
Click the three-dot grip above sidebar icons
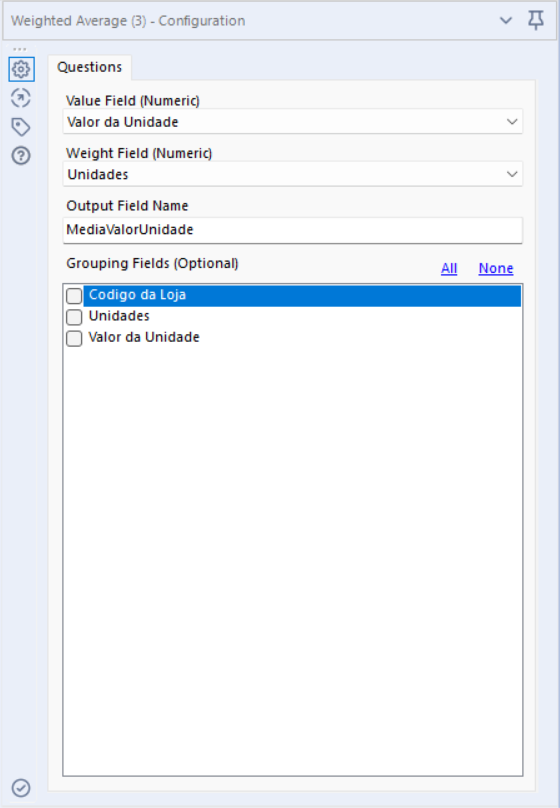20,49
